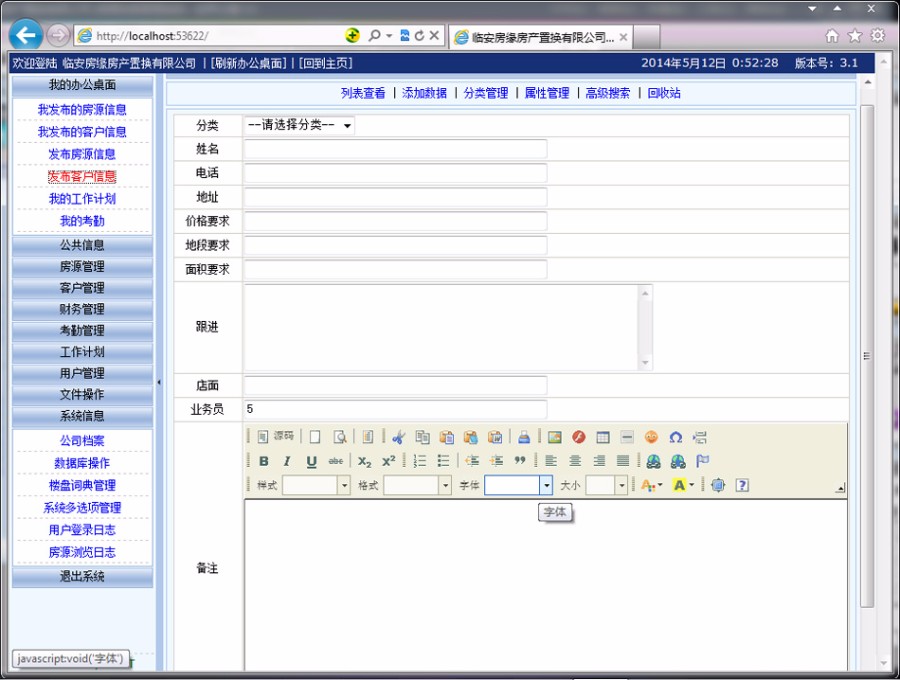The width and height of the screenshot is (900, 680).
Task: Click the 姓名 input field
Action: [x=395, y=150]
